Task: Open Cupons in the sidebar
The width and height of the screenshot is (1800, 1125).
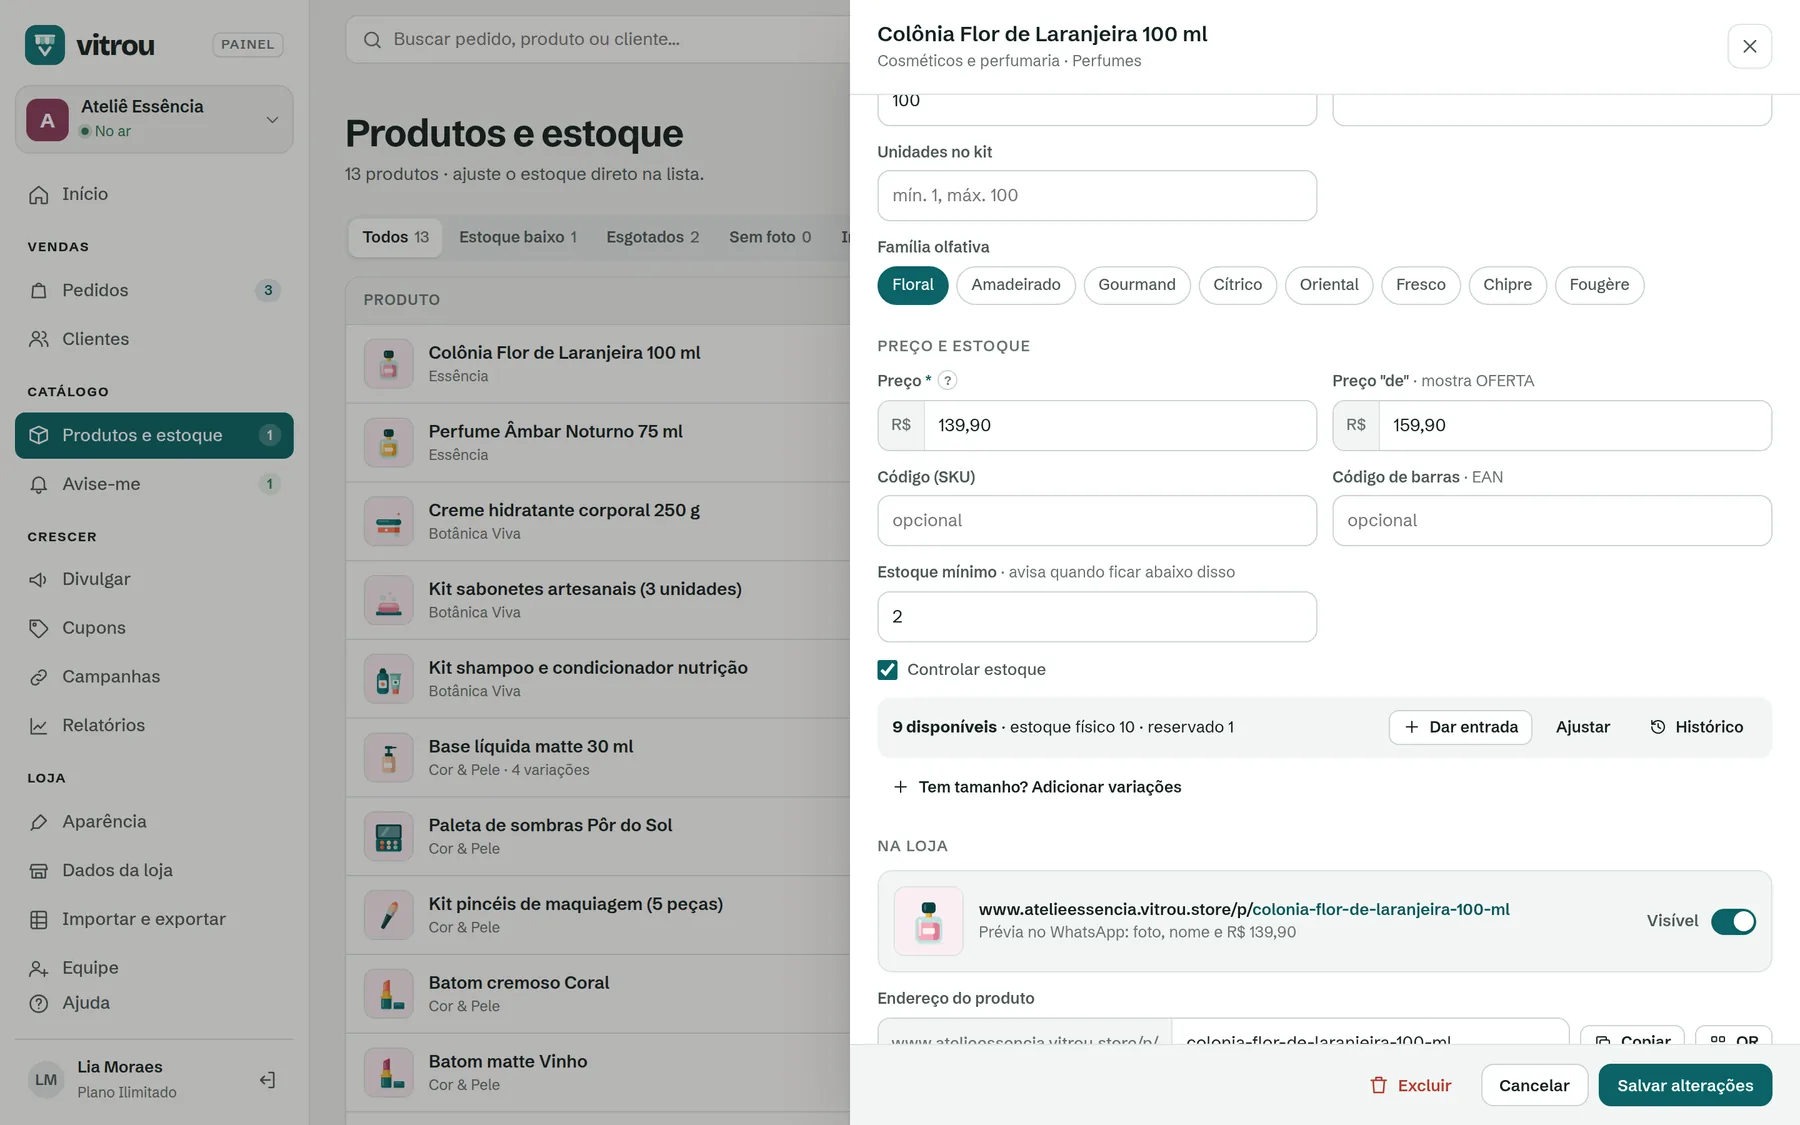Action: (x=154, y=628)
